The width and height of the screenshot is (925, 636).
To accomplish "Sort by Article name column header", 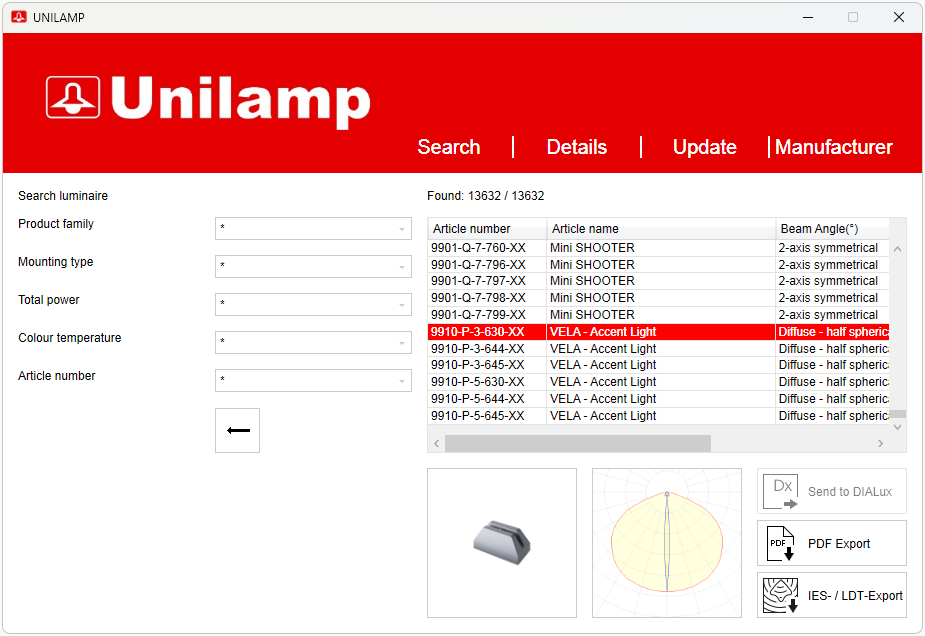I will click(661, 229).
